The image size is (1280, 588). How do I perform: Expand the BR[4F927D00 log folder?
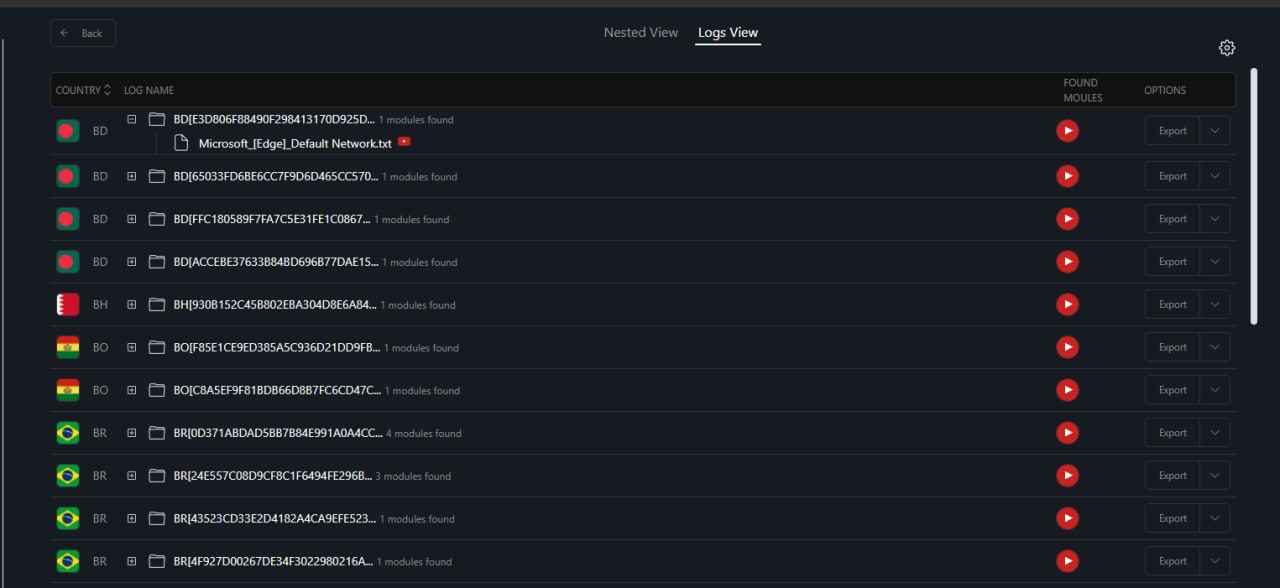[x=131, y=561]
